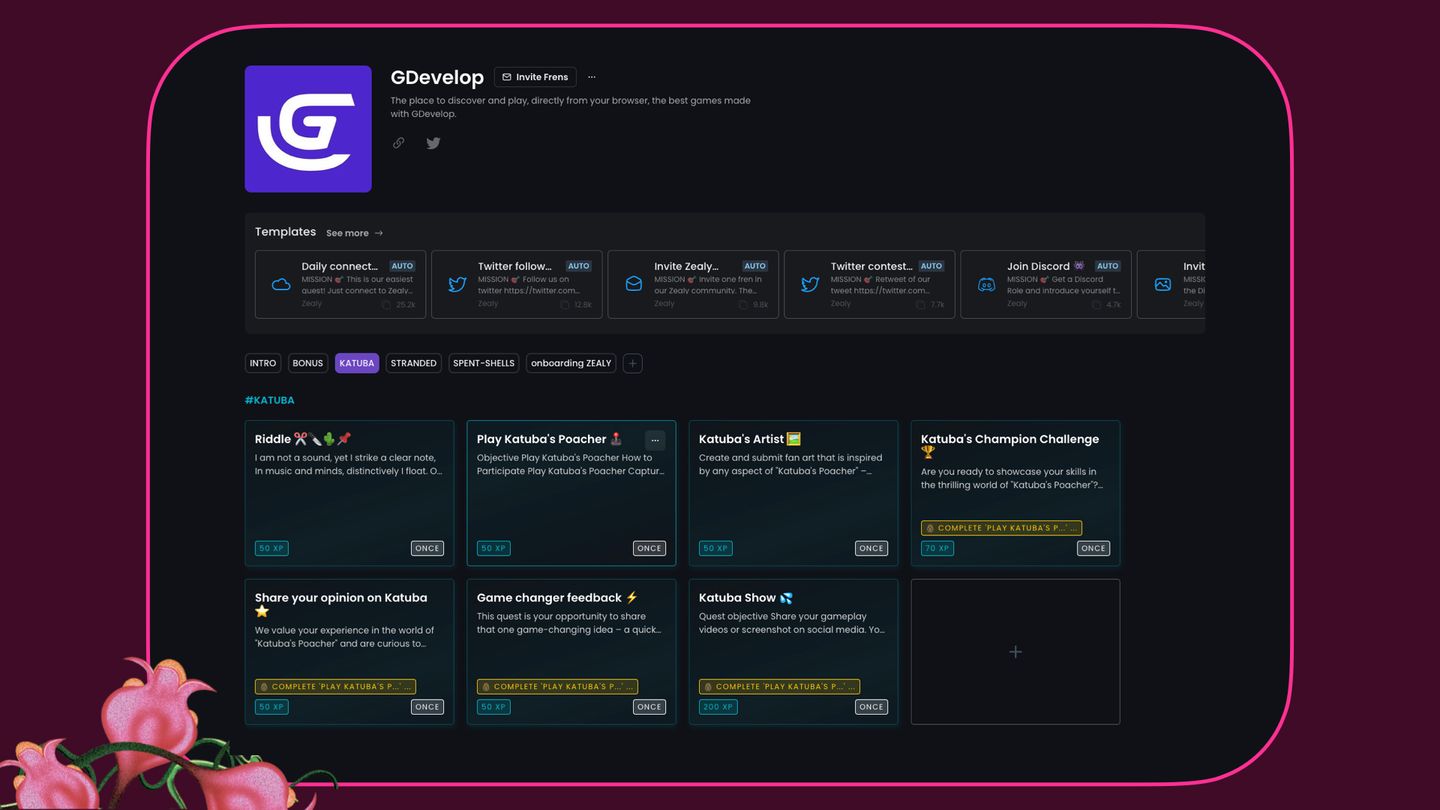Click the 70 XP badge on Champion Challenge
Image resolution: width=1440 pixels, height=810 pixels.
[937, 548]
